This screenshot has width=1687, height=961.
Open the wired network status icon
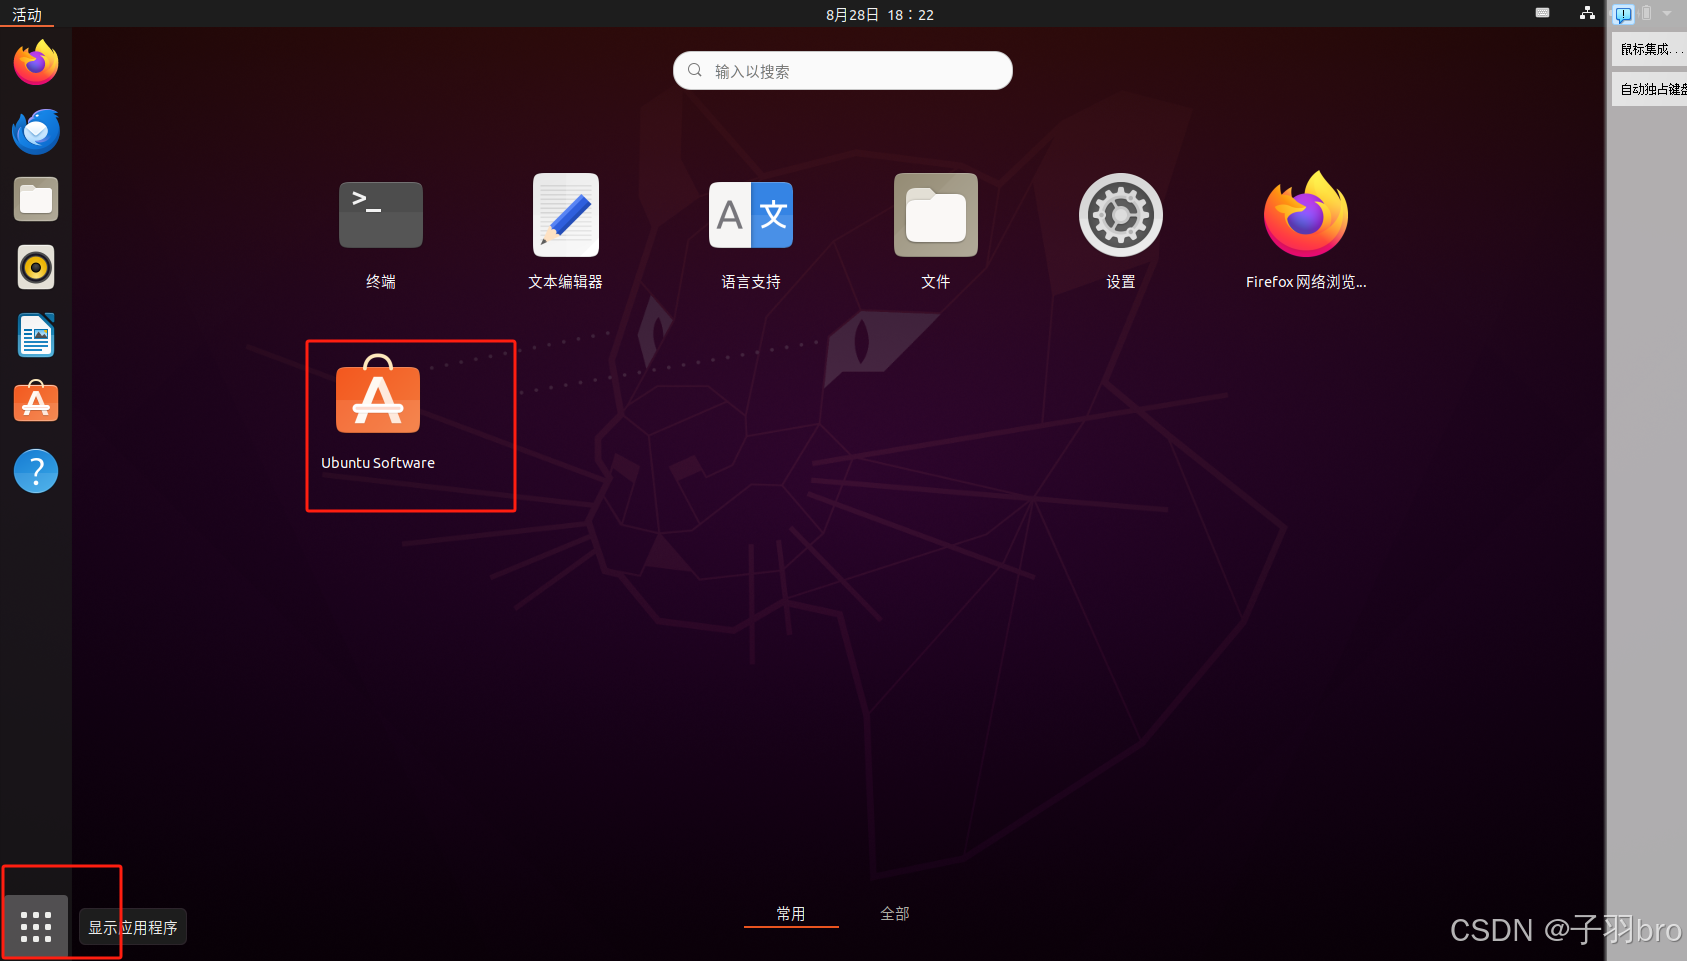1587,13
